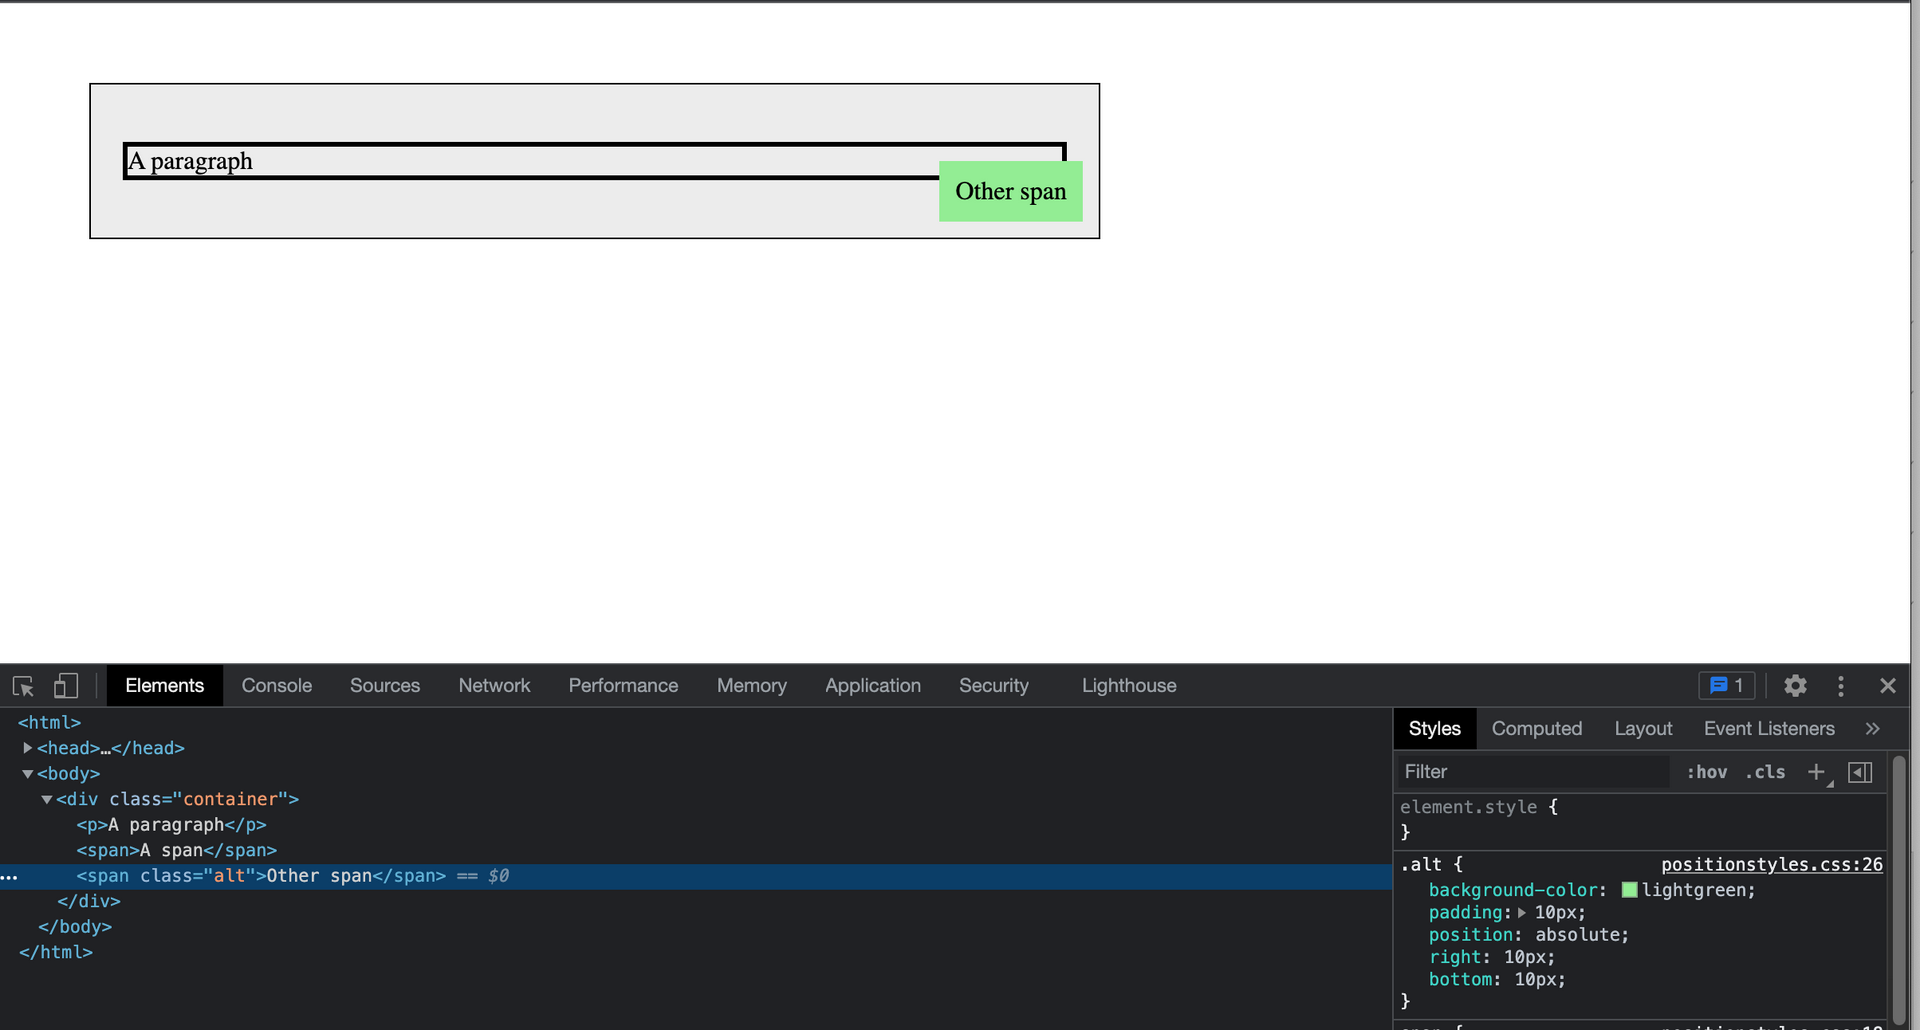Image resolution: width=1920 pixels, height=1030 pixels.
Task: Open the Memory tab
Action: pos(752,686)
